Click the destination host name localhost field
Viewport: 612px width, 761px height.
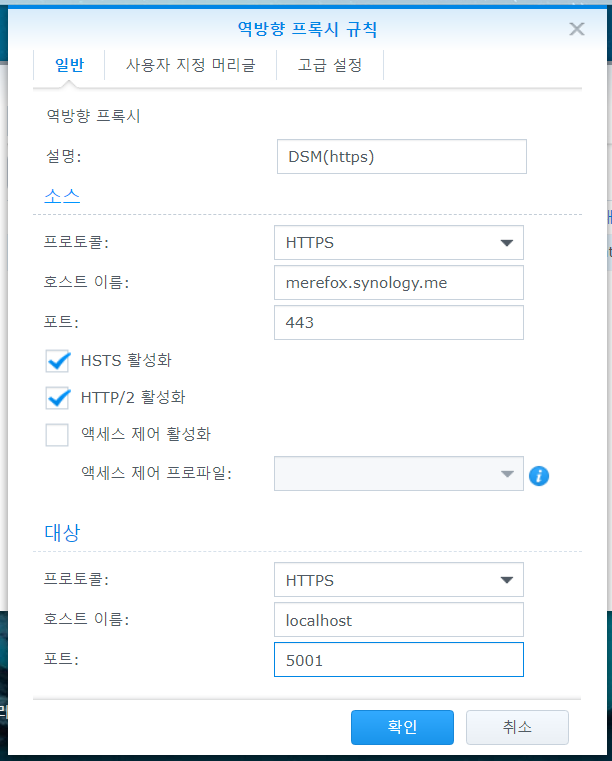[x=398, y=619]
